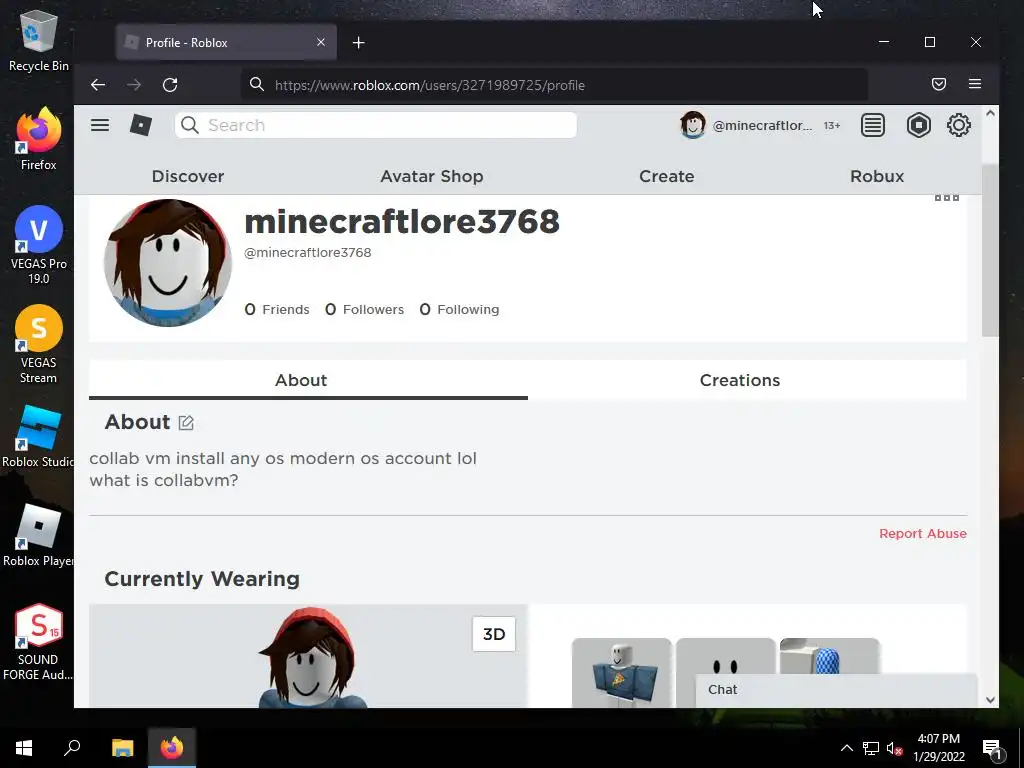The image size is (1024, 768).
Task: Open muted volume tray icon
Action: click(894, 748)
